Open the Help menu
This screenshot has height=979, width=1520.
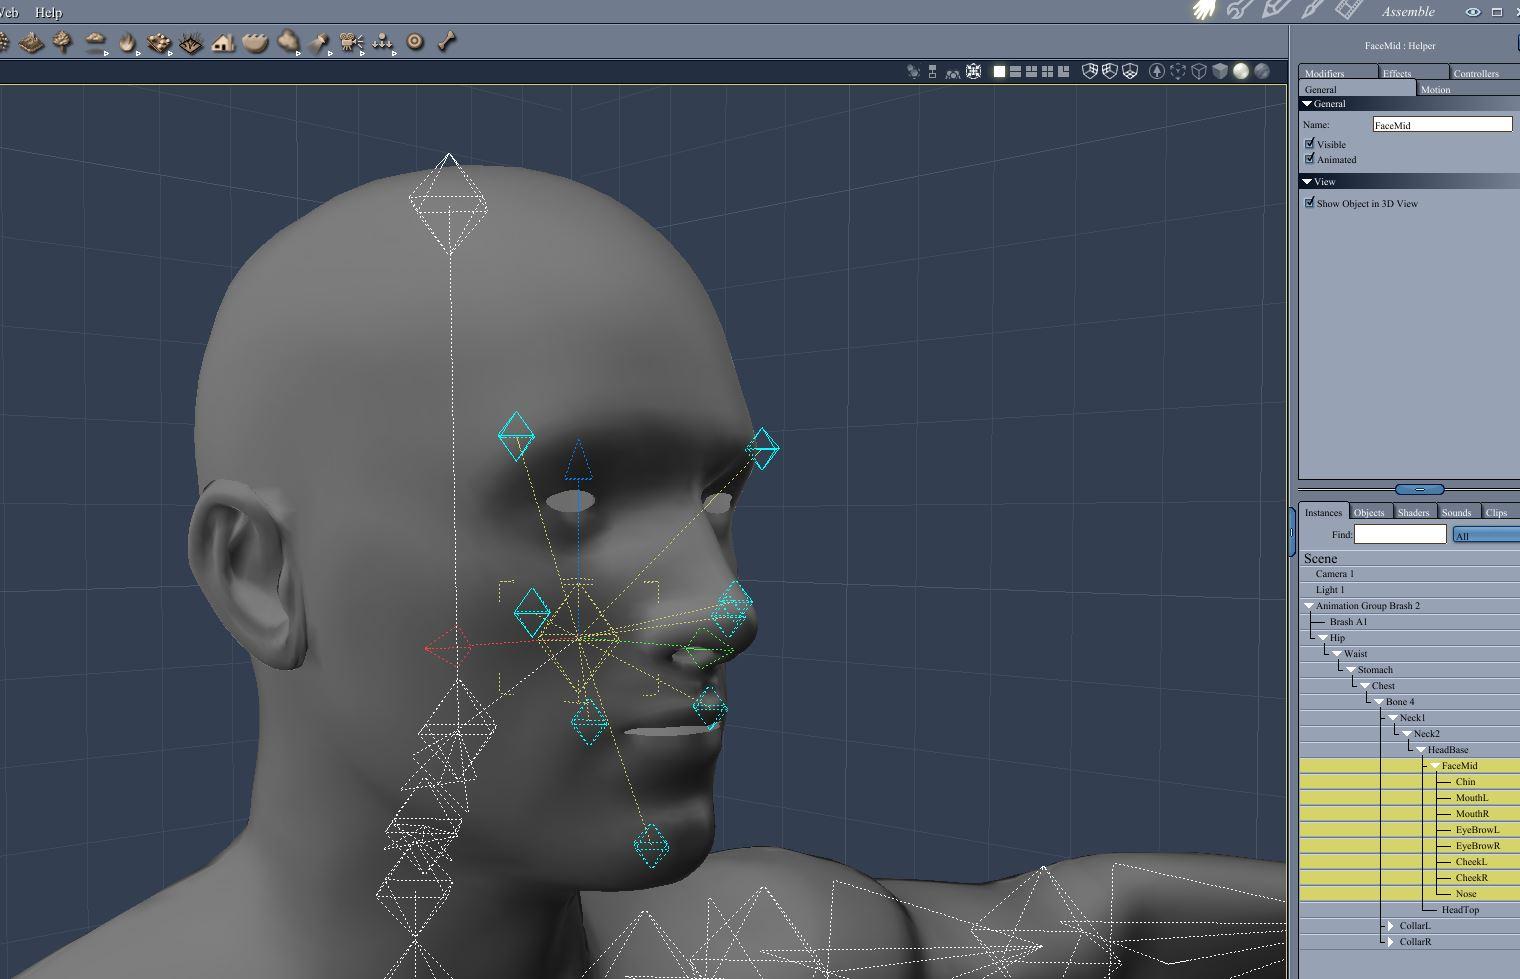coord(48,12)
